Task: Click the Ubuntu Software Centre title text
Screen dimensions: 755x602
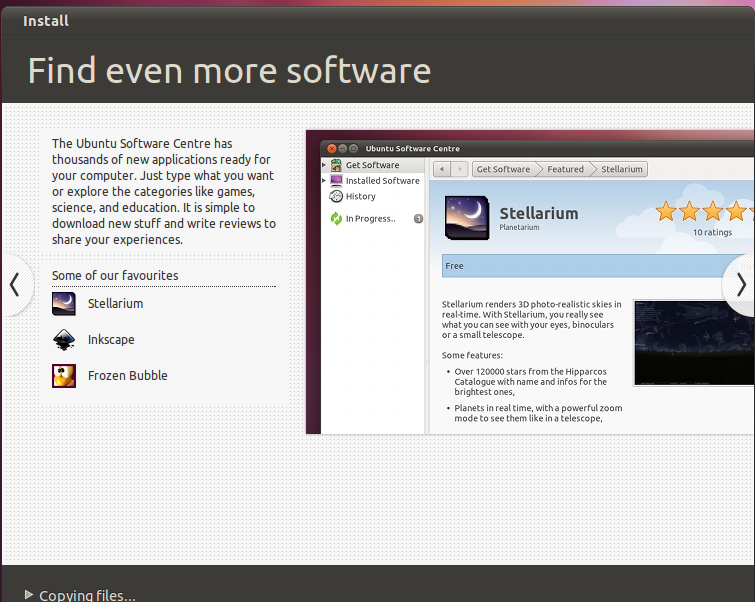Action: tap(413, 148)
